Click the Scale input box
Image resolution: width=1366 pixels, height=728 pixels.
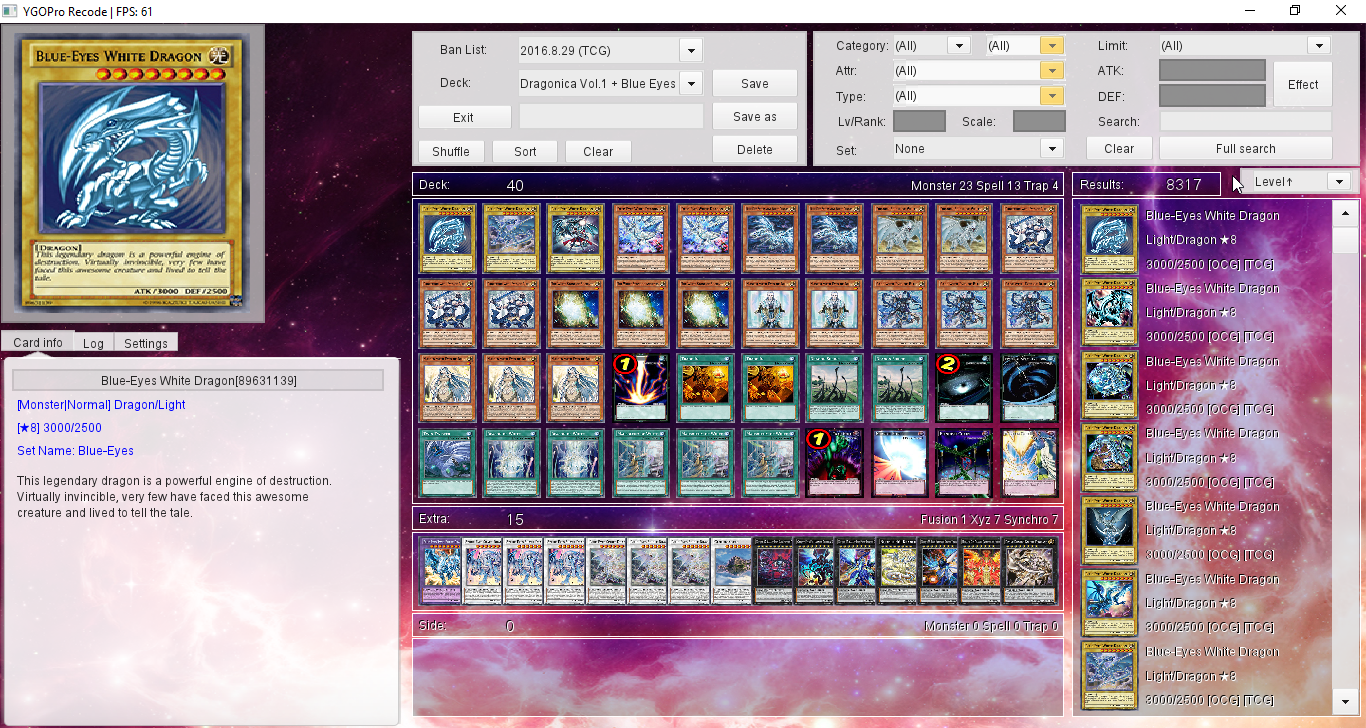[x=1039, y=122]
